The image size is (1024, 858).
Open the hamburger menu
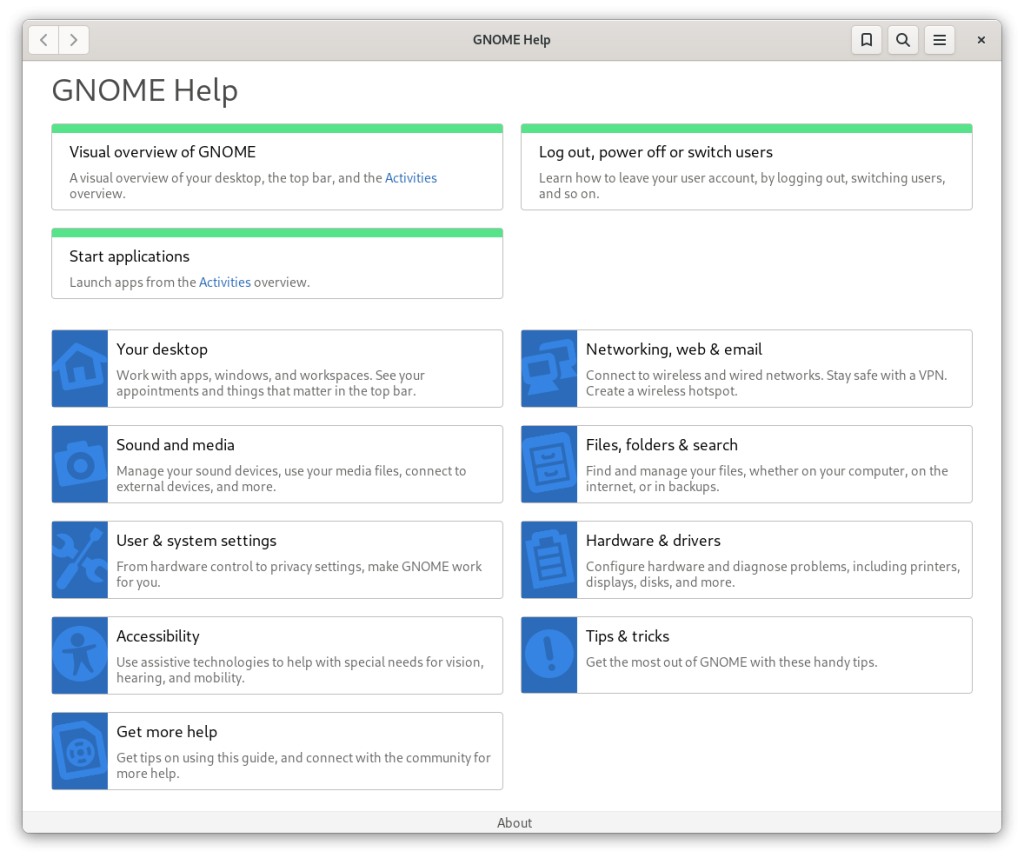click(939, 40)
